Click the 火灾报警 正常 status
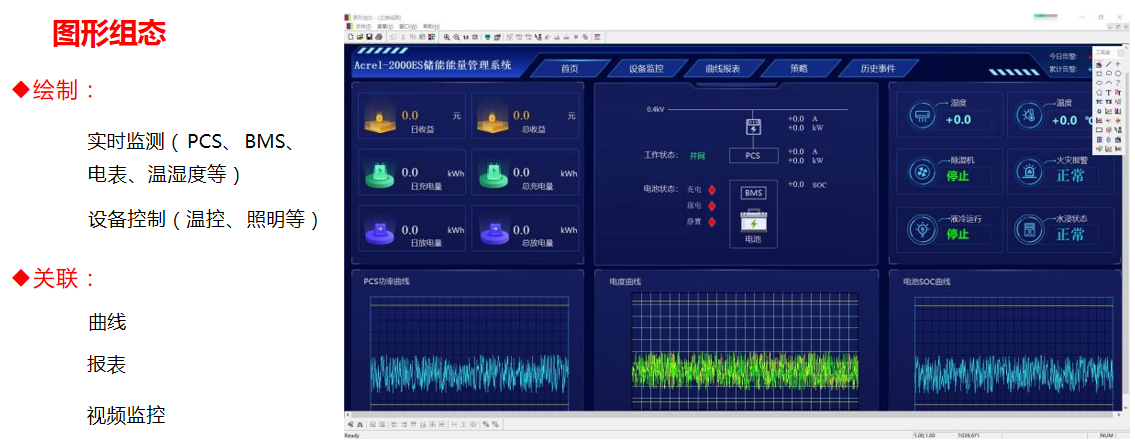Viewport: 1135px width, 441px height. point(1070,176)
